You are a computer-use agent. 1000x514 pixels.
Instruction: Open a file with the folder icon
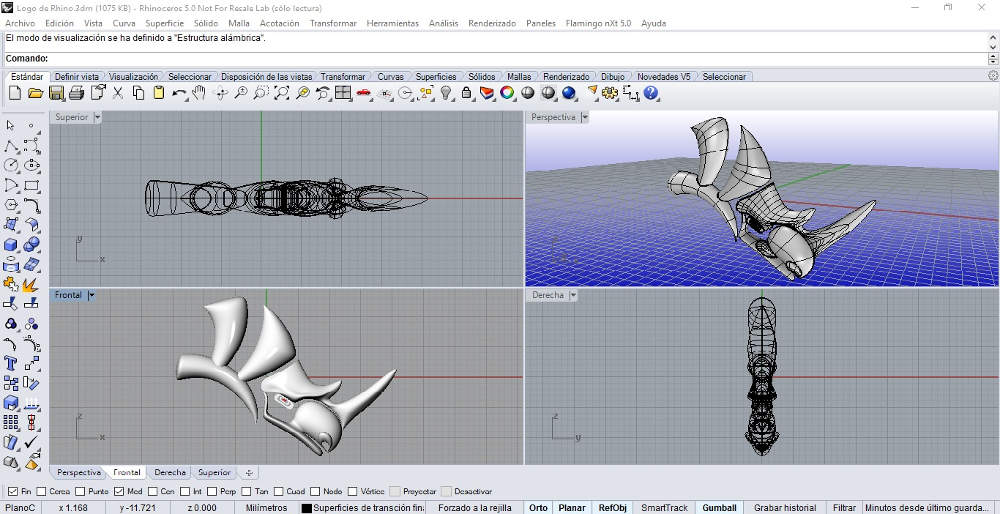[36, 93]
